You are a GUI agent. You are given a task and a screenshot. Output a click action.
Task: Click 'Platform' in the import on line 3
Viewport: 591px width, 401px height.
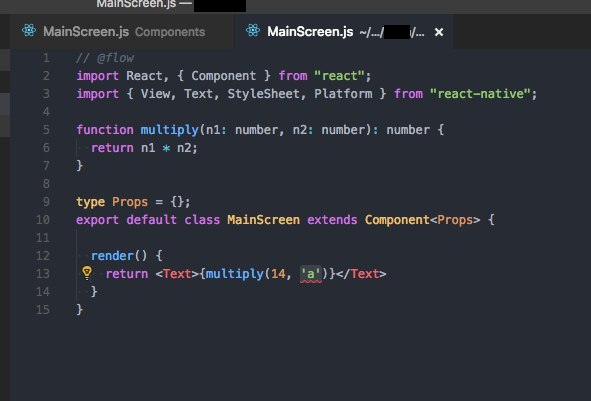coord(343,93)
